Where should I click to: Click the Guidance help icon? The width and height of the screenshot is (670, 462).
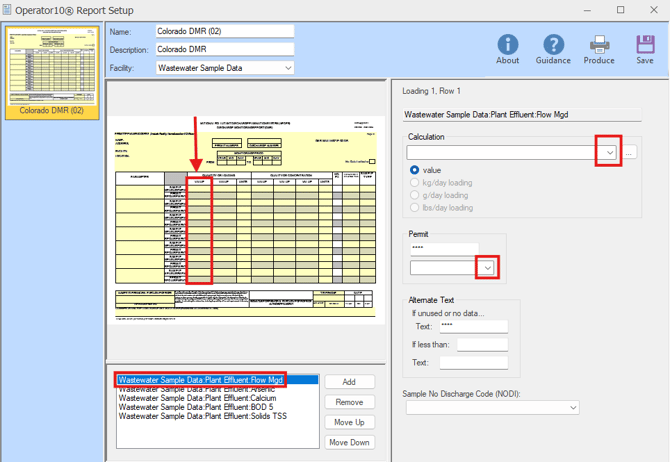point(553,46)
